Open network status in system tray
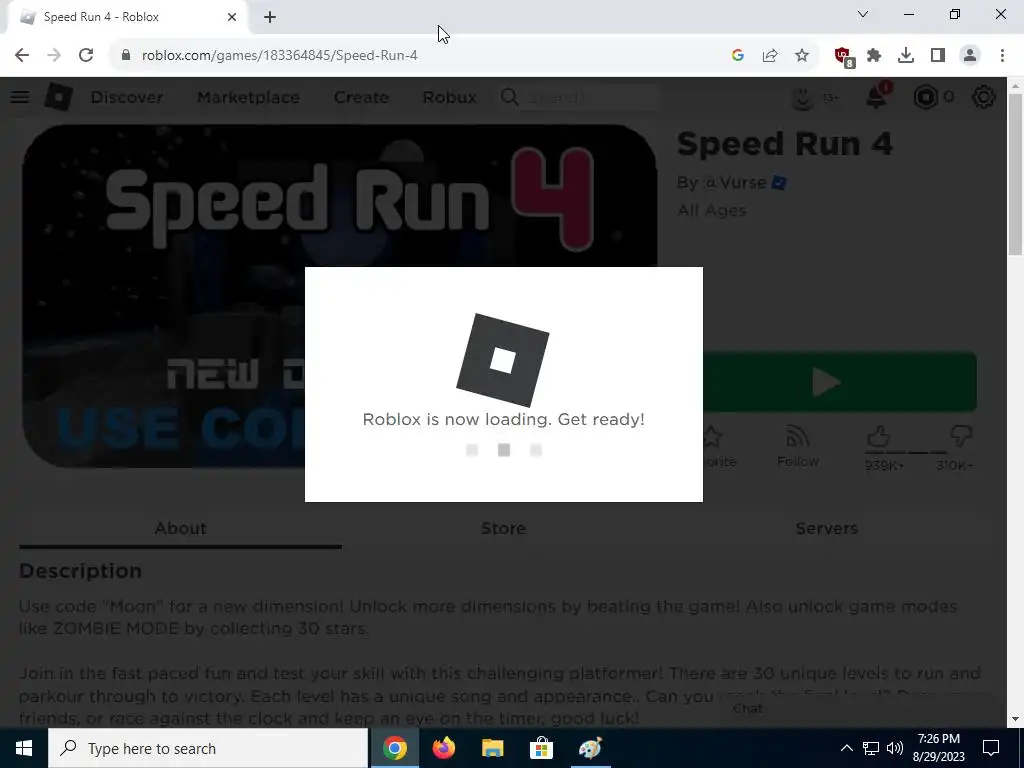This screenshot has height=768, width=1024. [x=871, y=748]
